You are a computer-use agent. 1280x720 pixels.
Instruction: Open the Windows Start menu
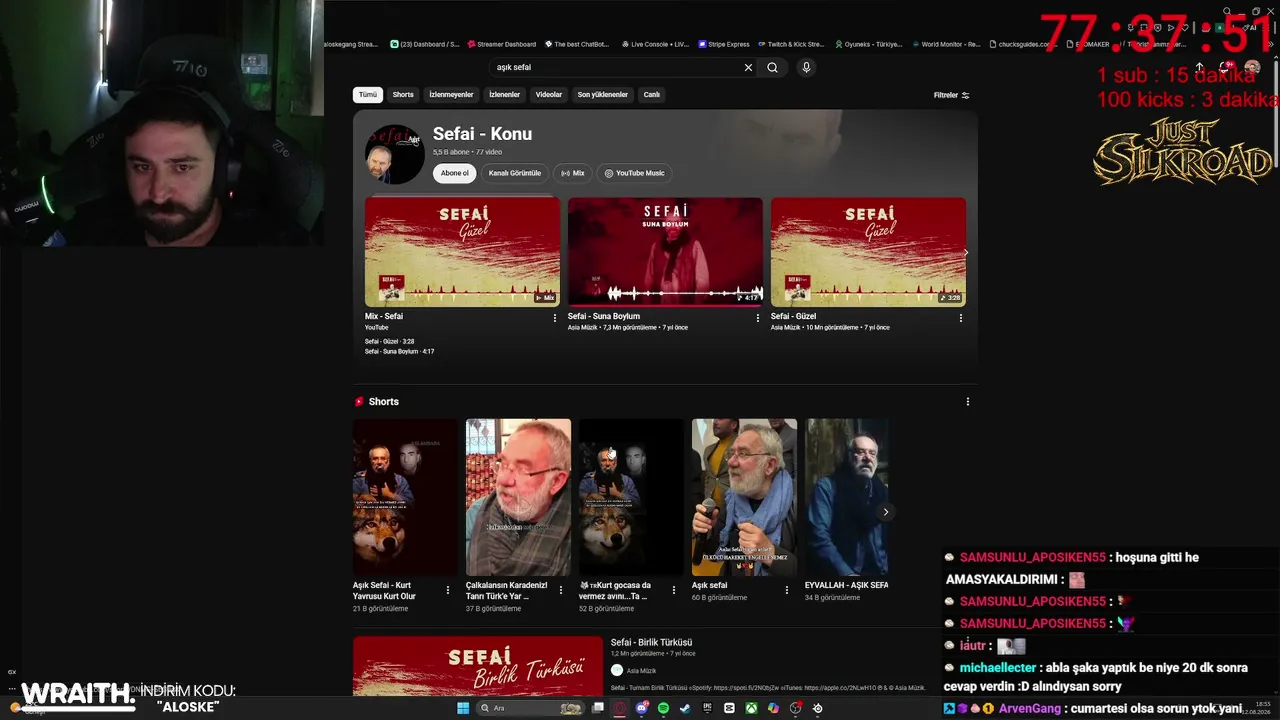point(463,708)
